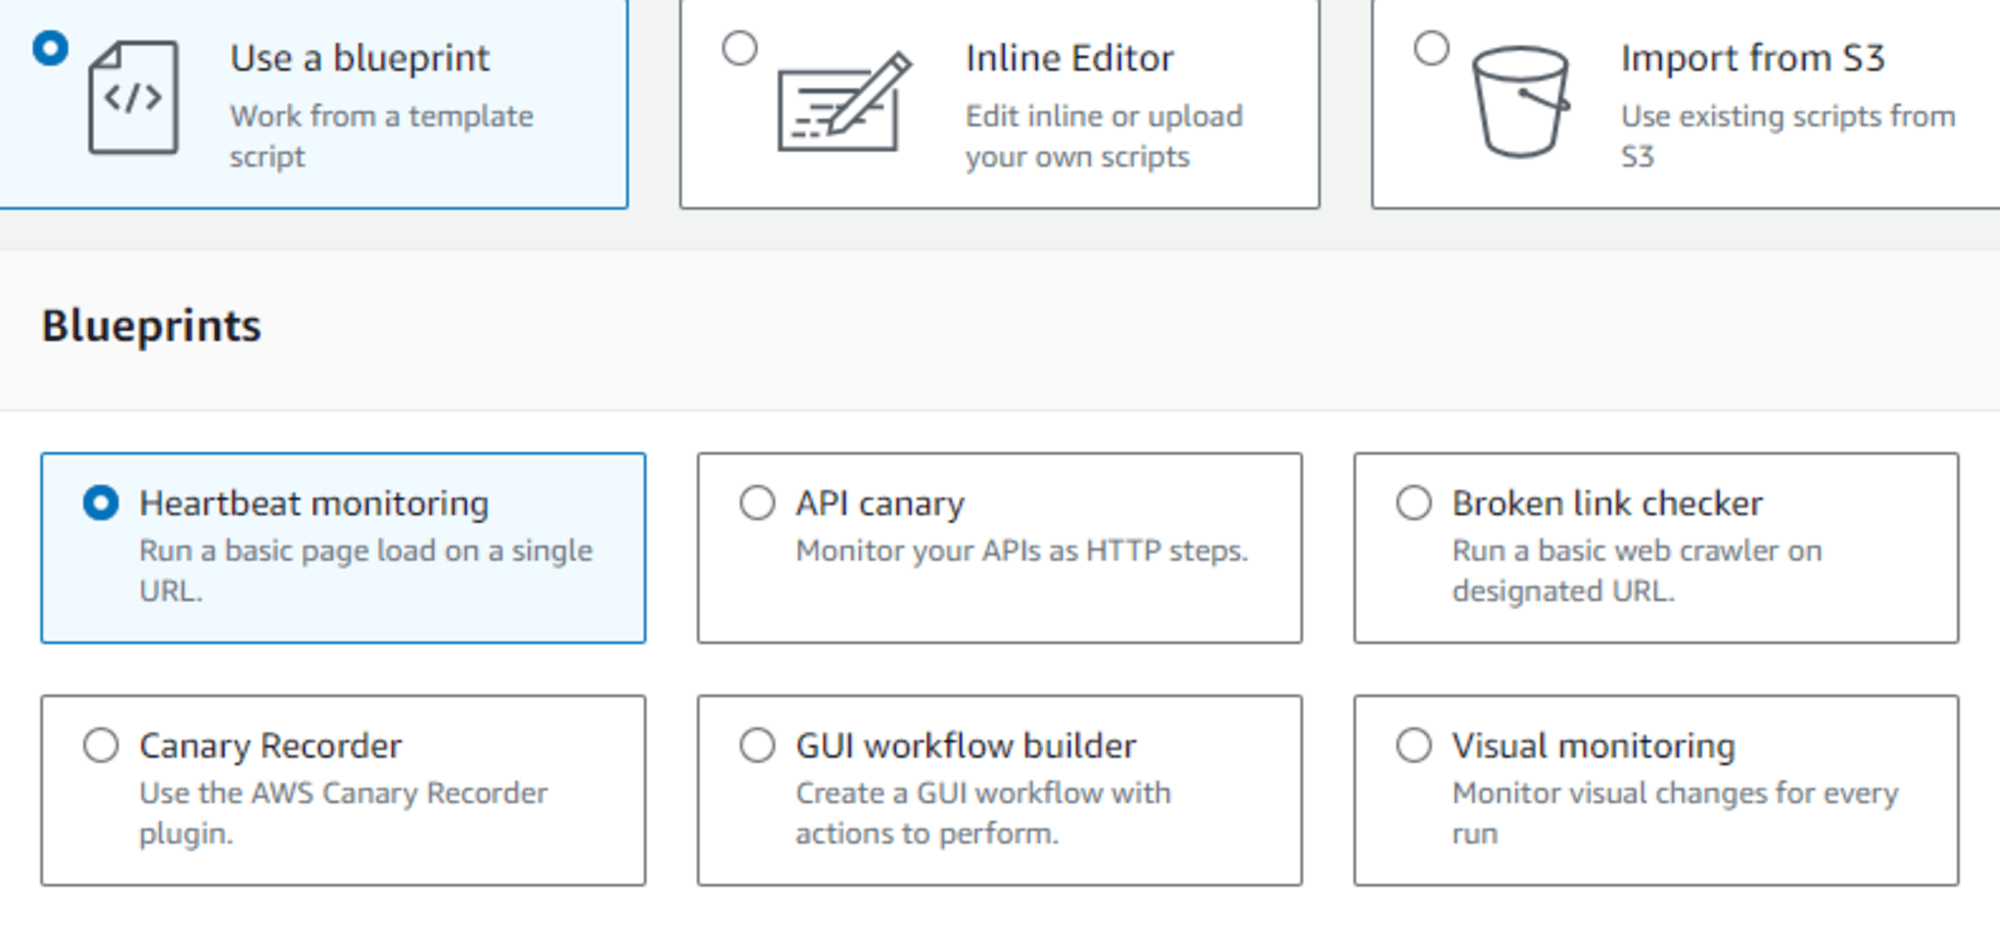Click the Inline Editor pencil icon
This screenshot has height=937, width=2000.
[x=845, y=101]
